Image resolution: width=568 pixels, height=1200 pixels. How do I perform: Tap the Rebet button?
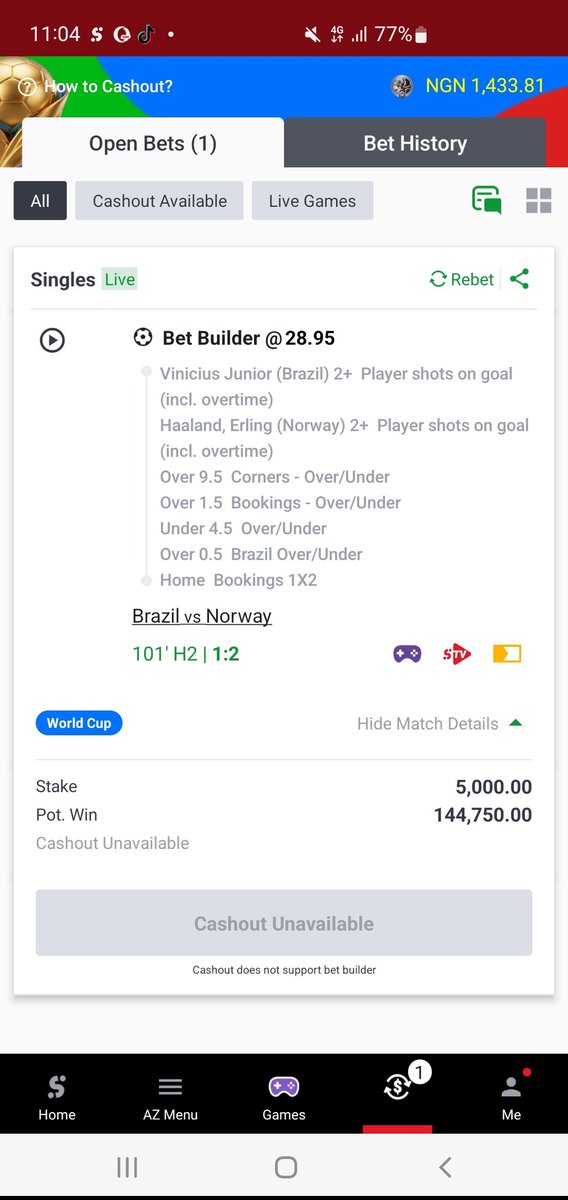click(x=462, y=280)
